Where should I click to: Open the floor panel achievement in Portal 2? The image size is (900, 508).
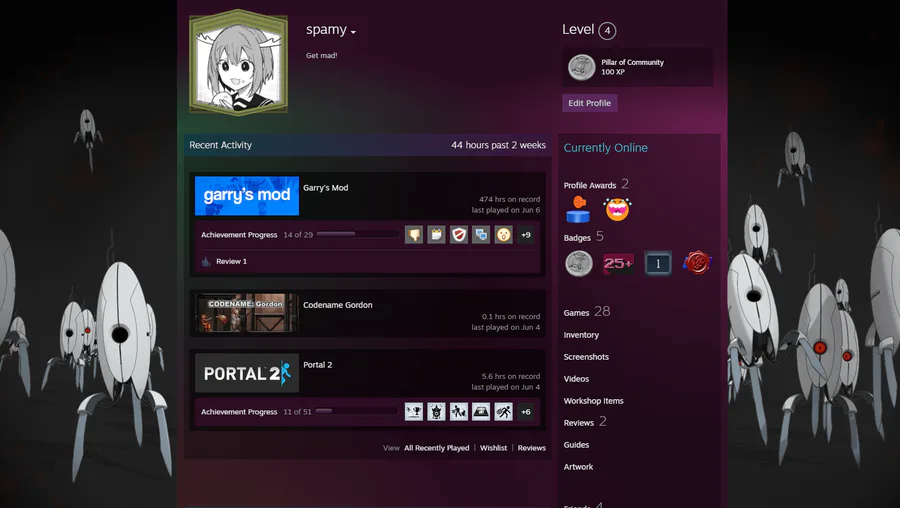pyautogui.click(x=481, y=412)
